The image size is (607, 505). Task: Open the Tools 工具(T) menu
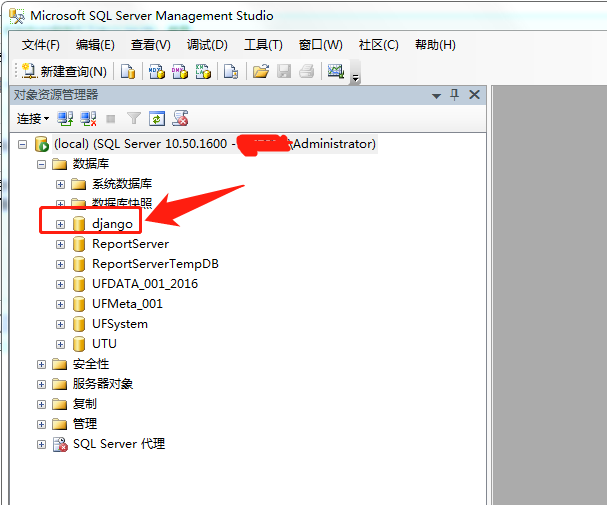coord(263,45)
